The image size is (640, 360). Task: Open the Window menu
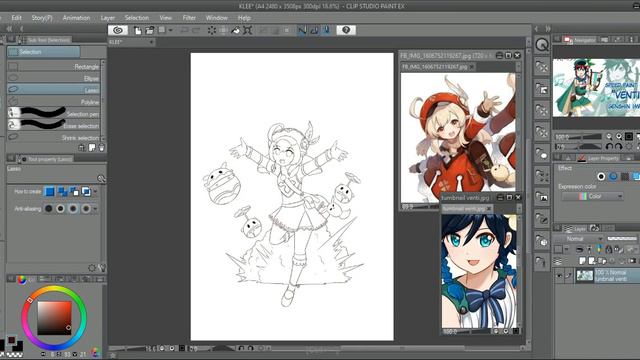[x=217, y=18]
